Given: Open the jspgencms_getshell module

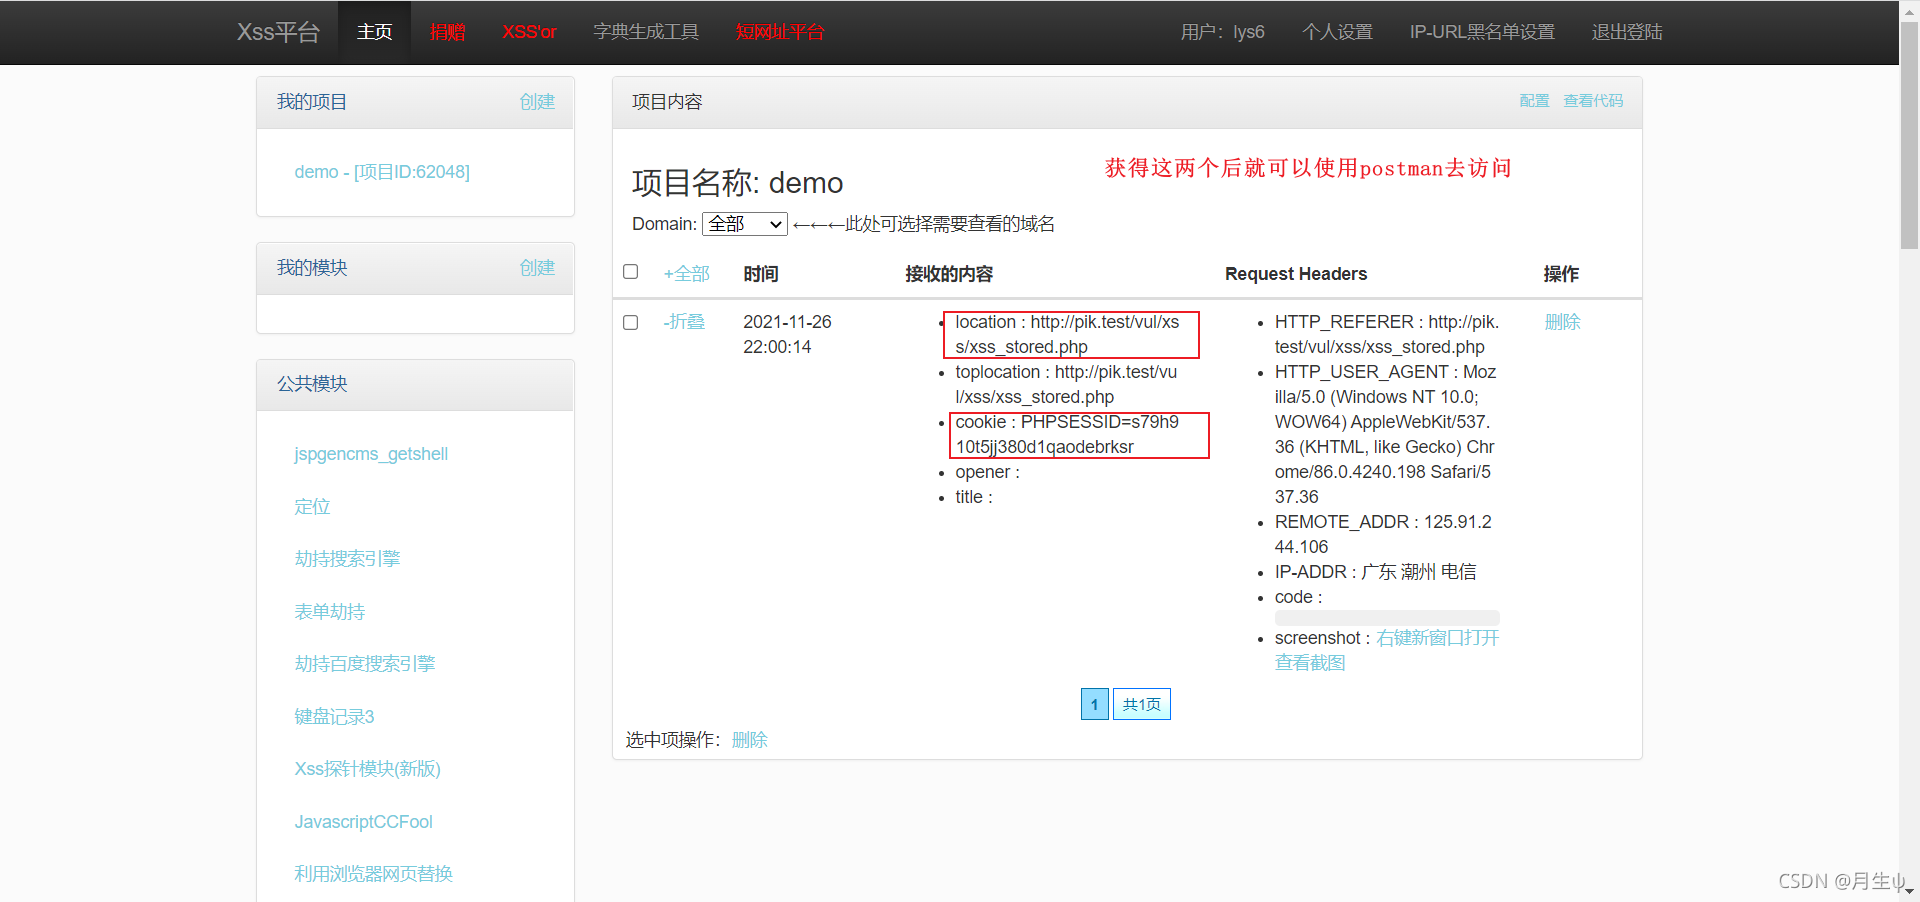Looking at the screenshot, I should coord(371,454).
